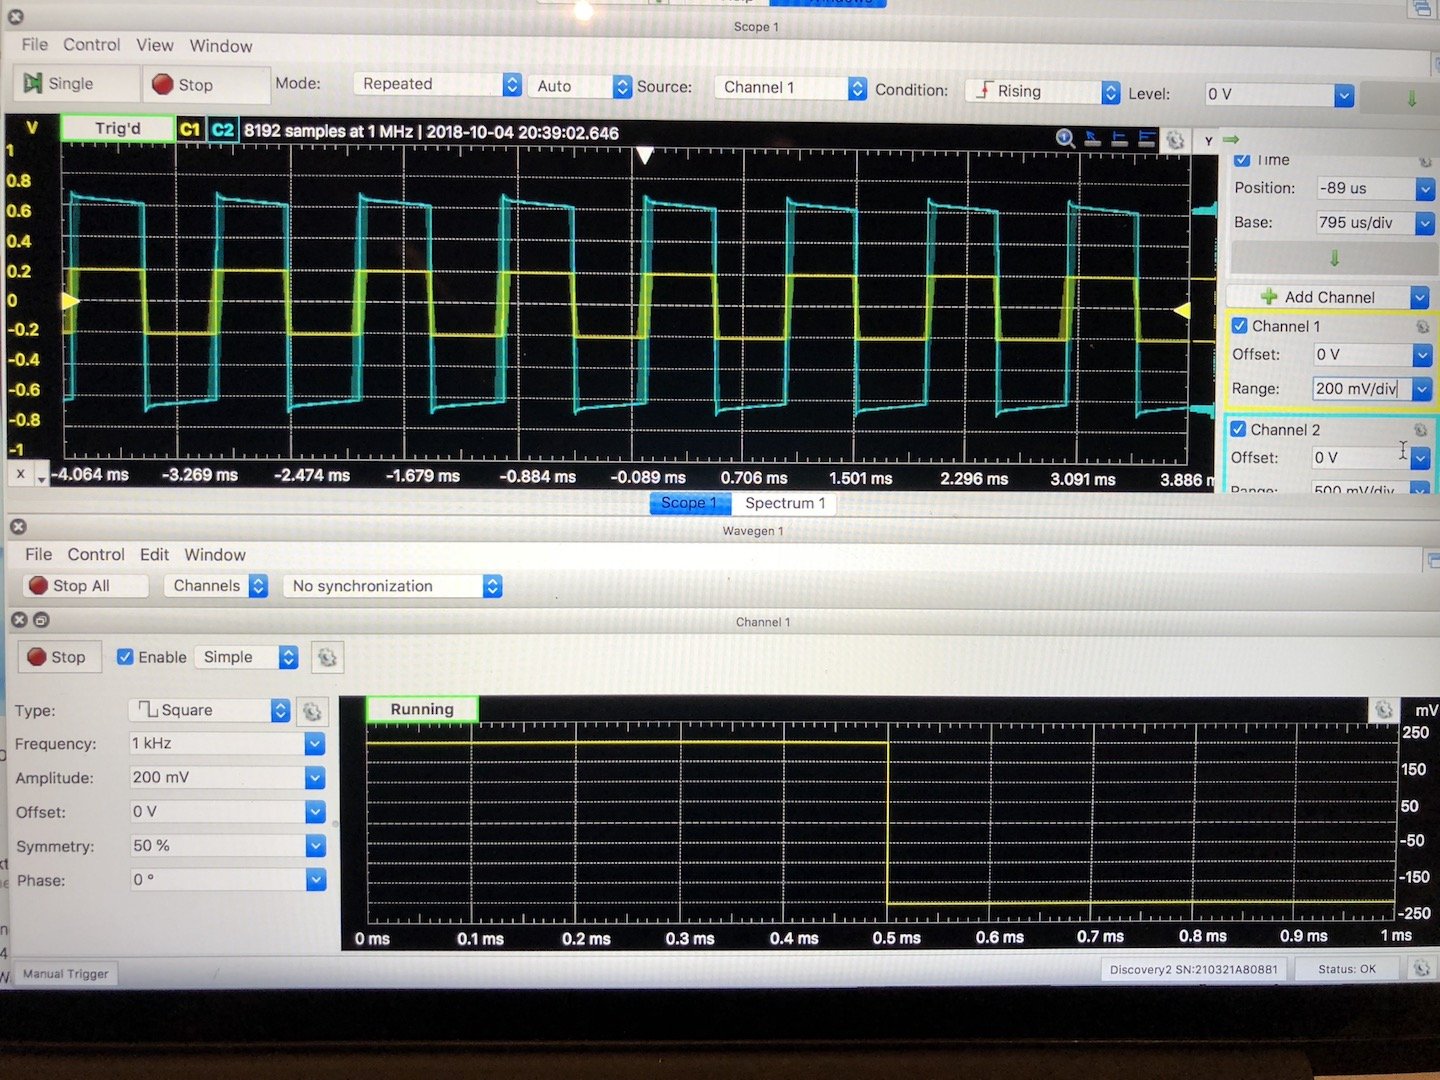Open the Time Position dropdown arrow
This screenshot has height=1080, width=1440.
tap(1425, 189)
